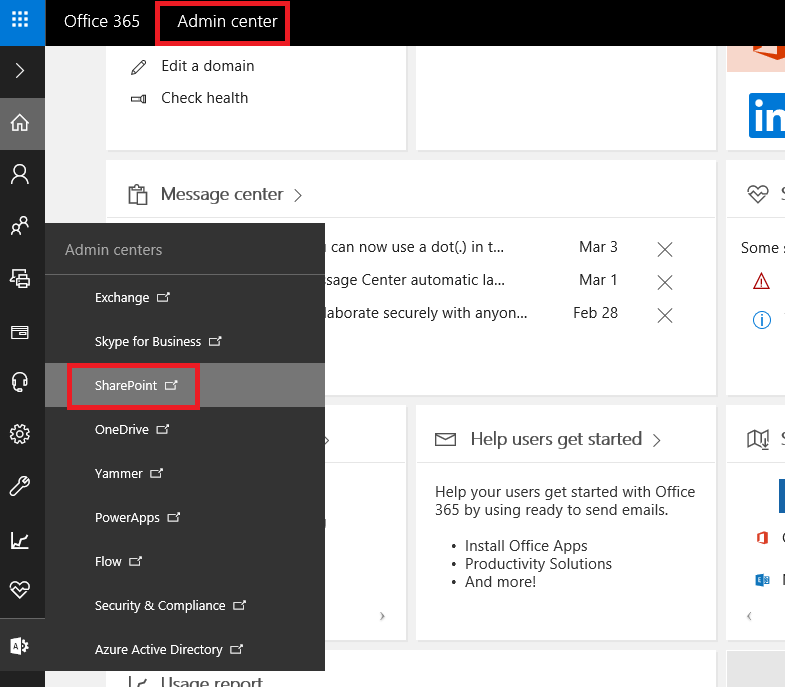Image resolution: width=785 pixels, height=687 pixels.
Task: Click the Edit a domain pencil icon
Action: pos(139,67)
